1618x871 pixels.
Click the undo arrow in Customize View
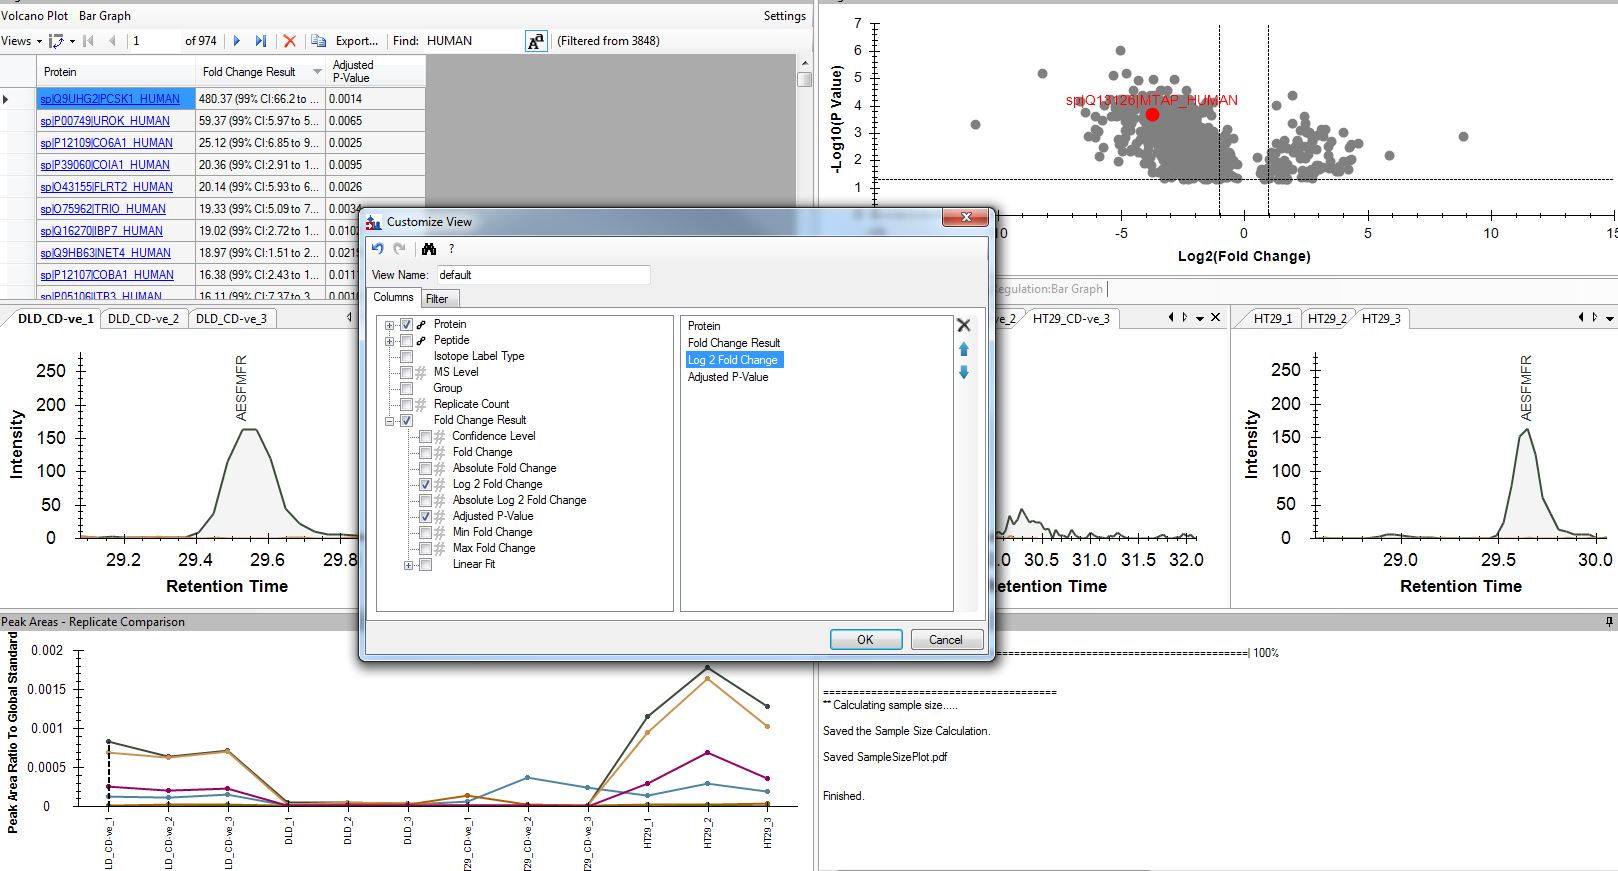(377, 249)
